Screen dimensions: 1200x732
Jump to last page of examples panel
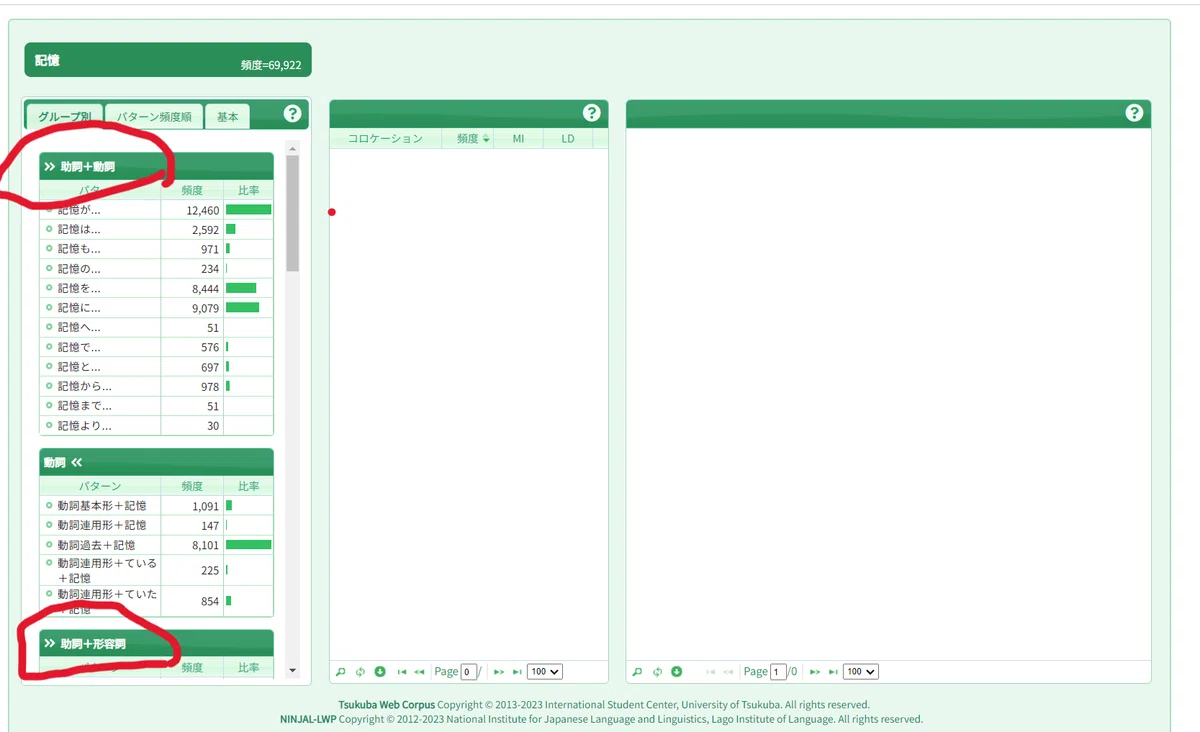pyautogui.click(x=833, y=672)
